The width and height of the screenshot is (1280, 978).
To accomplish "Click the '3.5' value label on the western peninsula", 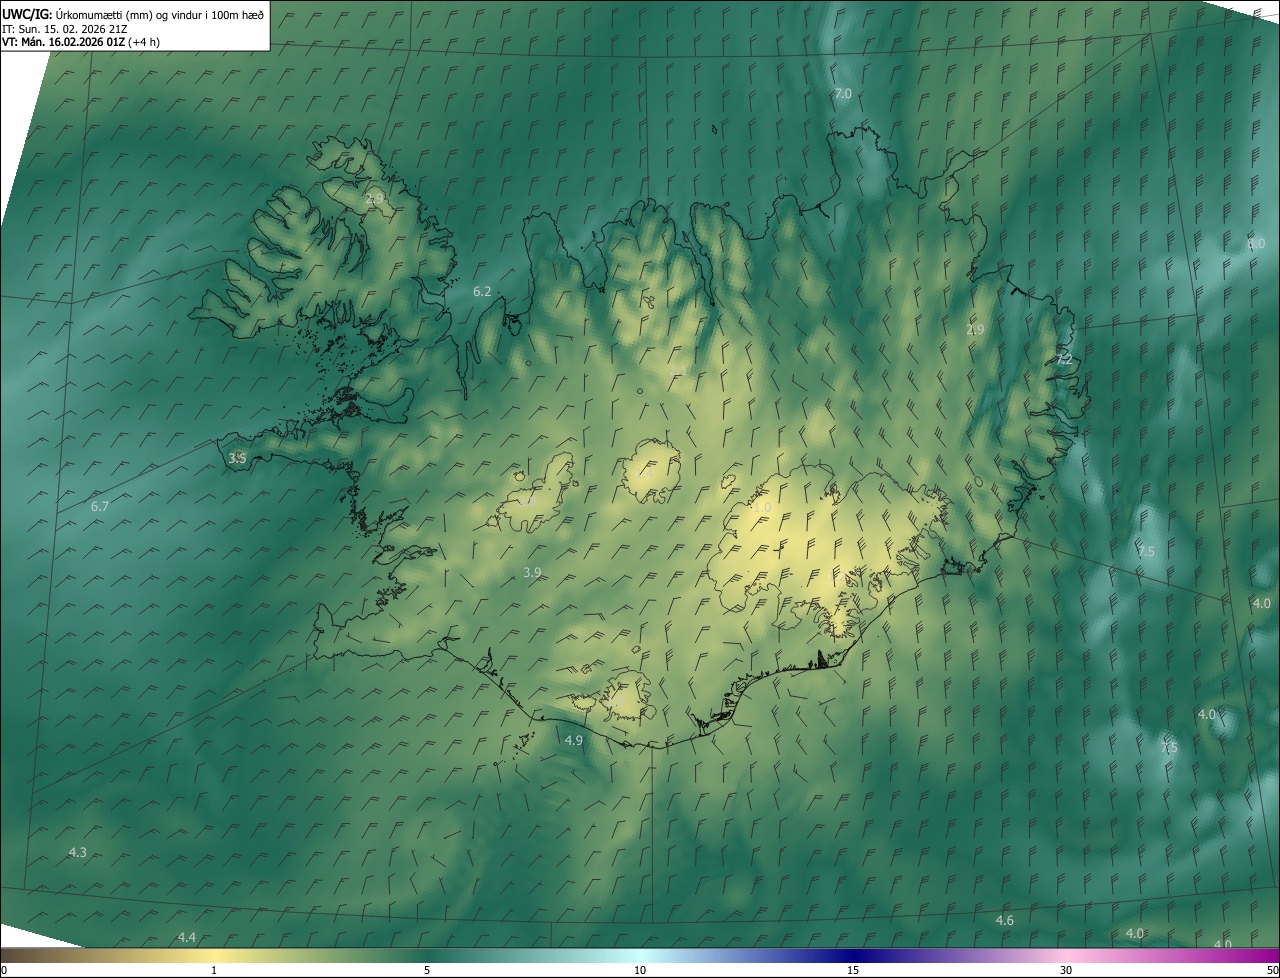I will (x=237, y=458).
